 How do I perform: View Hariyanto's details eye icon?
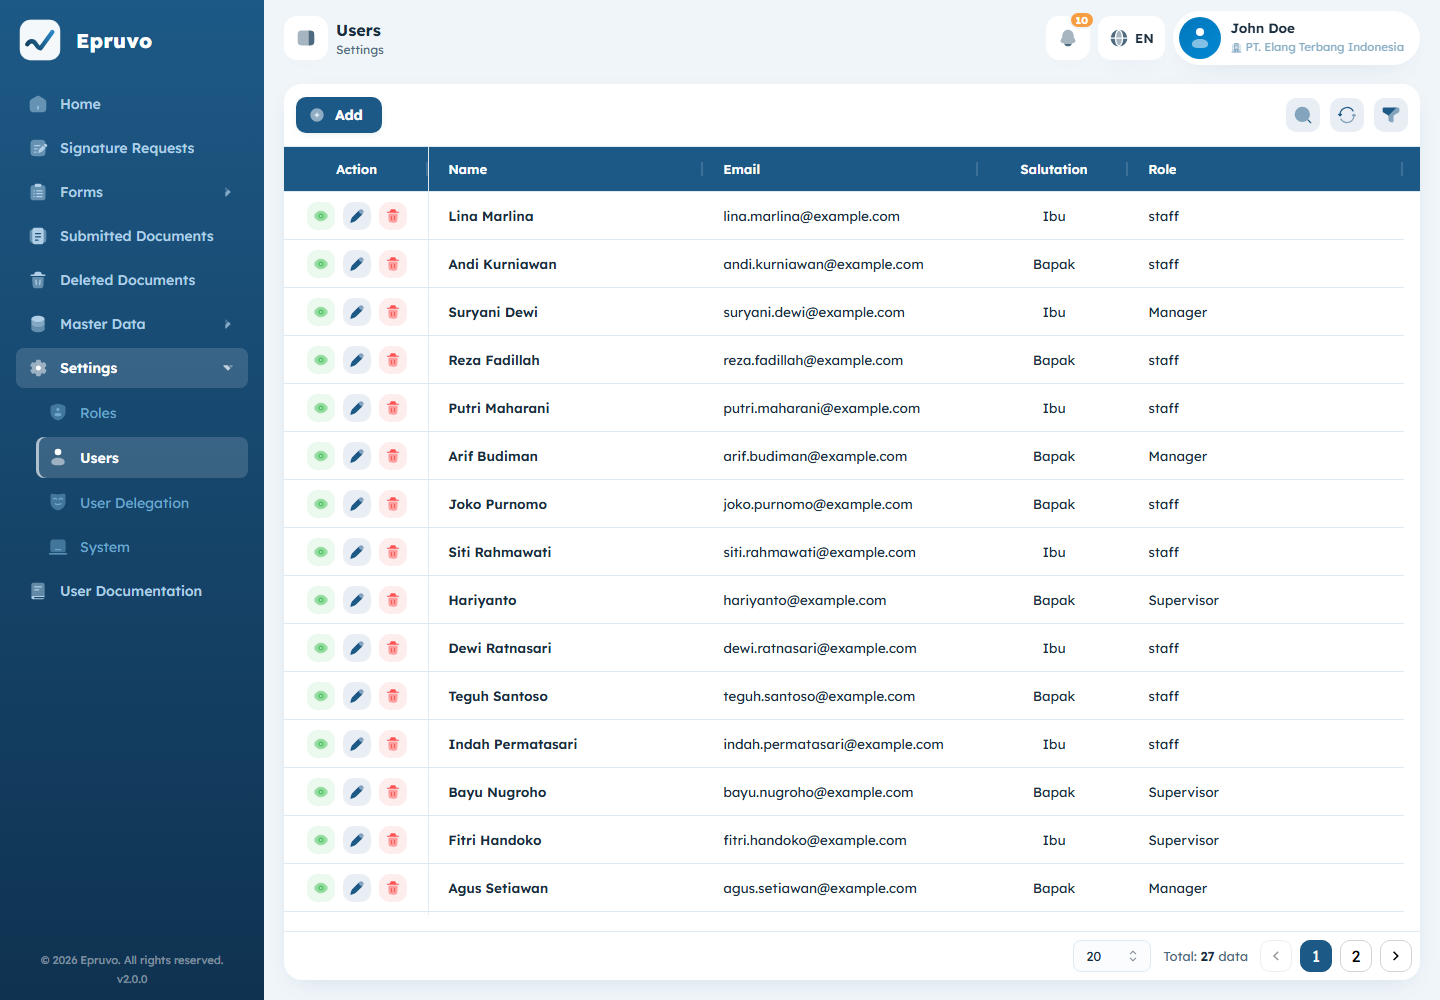coord(321,600)
